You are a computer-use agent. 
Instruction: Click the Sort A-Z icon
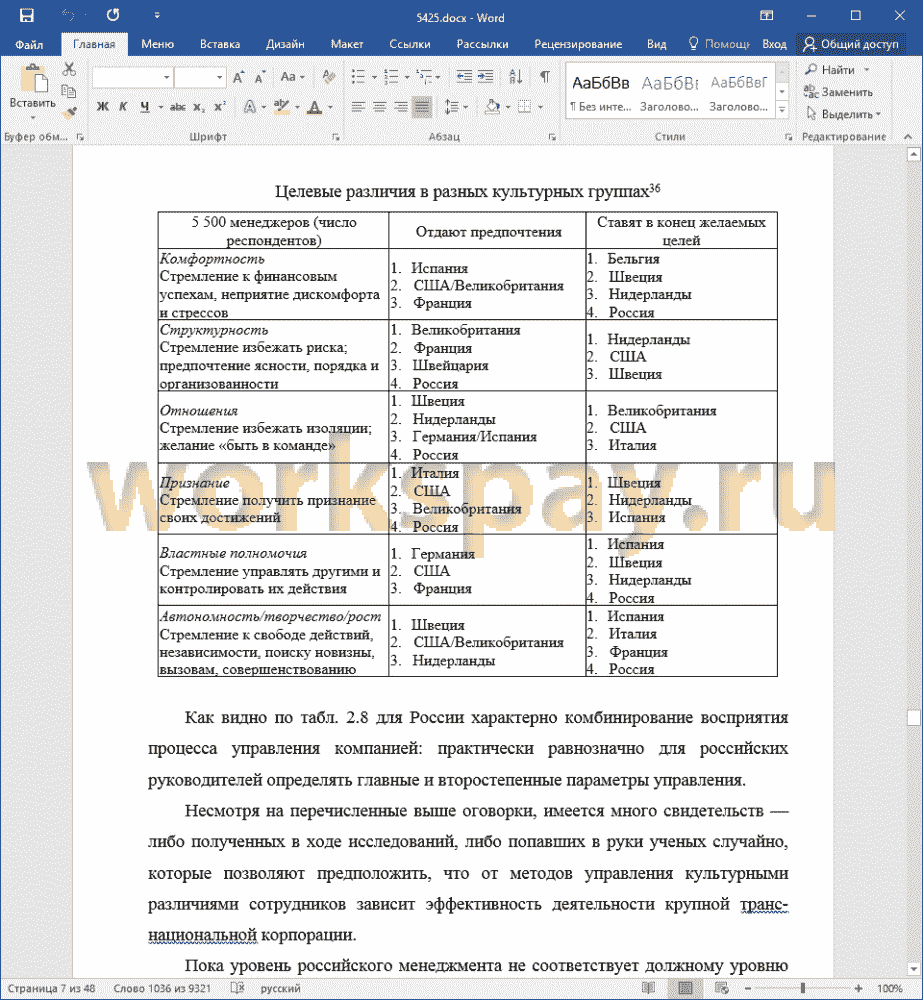coord(515,77)
